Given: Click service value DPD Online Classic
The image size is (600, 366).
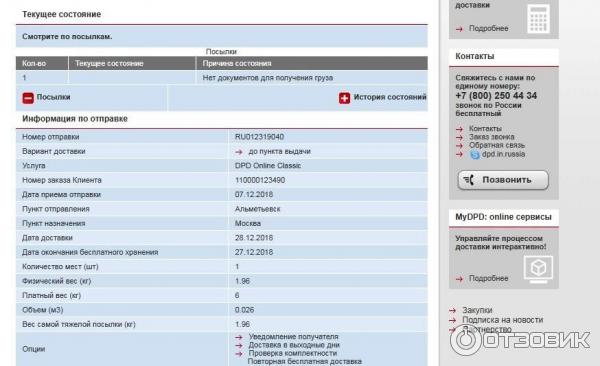Looking at the screenshot, I should click(x=268, y=166).
